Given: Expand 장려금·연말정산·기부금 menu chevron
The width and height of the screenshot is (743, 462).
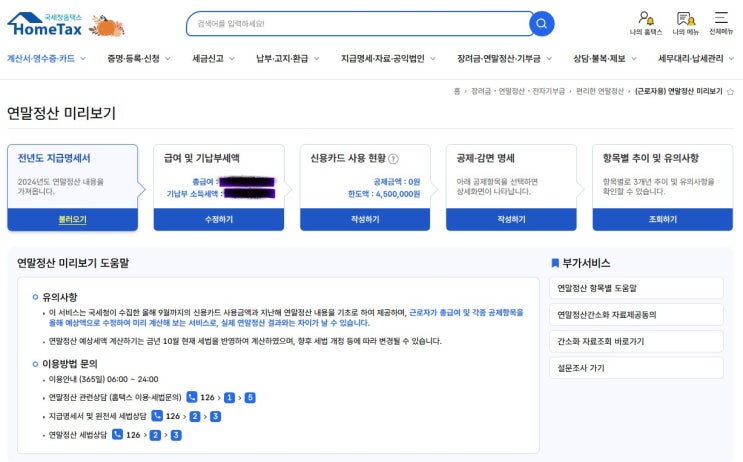Looking at the screenshot, I should point(549,59).
